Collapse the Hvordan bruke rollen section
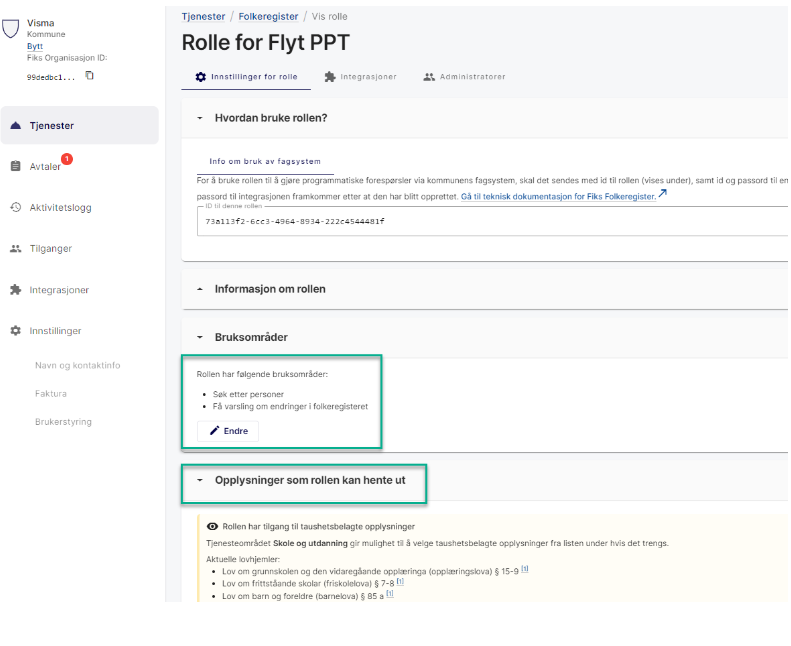 [x=200, y=118]
